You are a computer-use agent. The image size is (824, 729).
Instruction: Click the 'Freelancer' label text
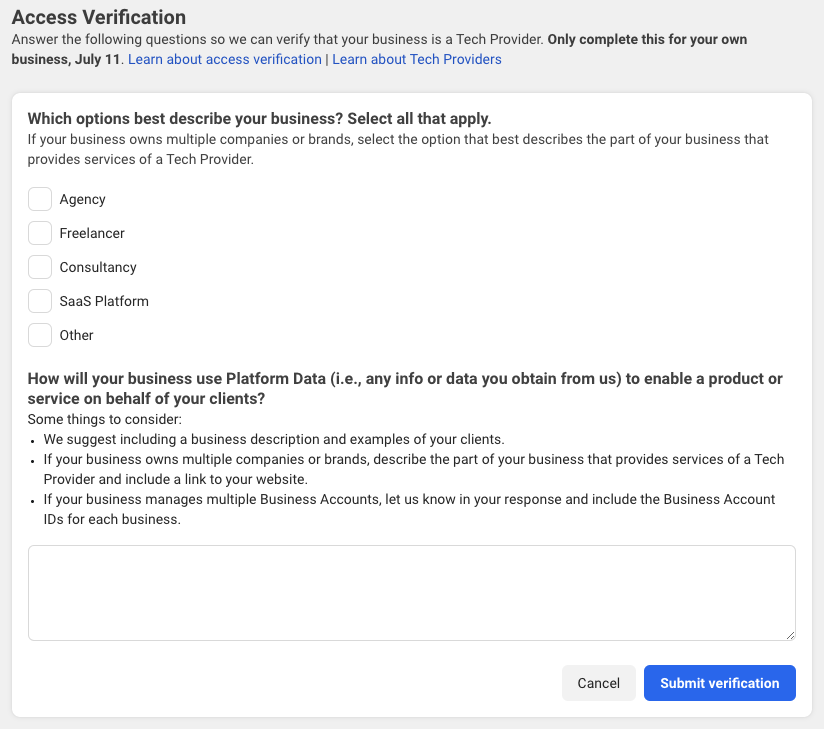pyautogui.click(x=92, y=233)
